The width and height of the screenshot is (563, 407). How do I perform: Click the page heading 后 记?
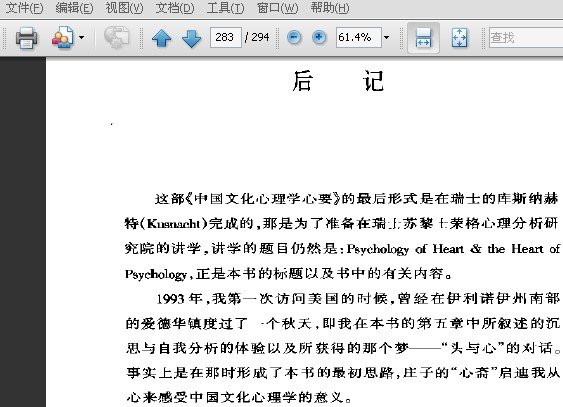(338, 81)
